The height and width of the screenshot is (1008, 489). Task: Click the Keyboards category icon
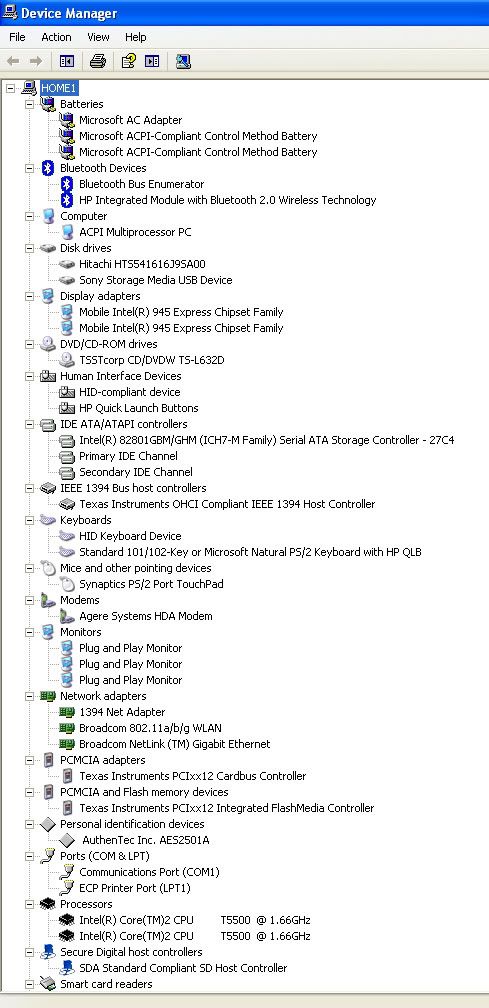48,519
